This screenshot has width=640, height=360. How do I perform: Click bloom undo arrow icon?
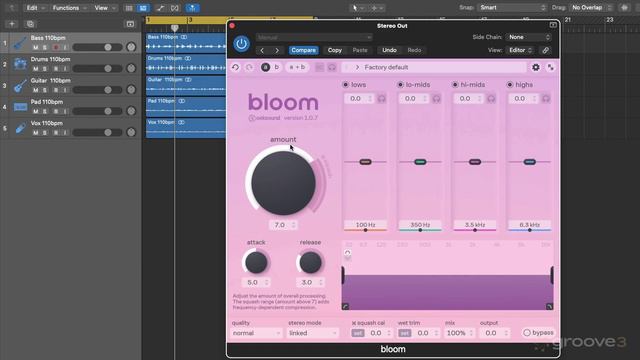pos(236,67)
